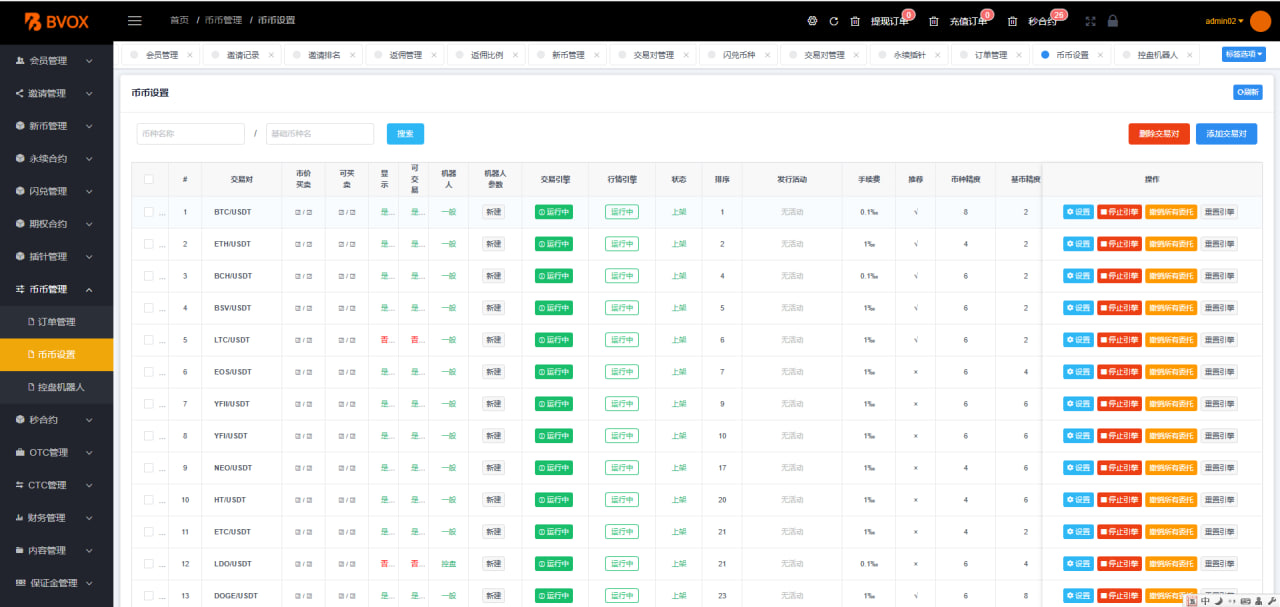Open the admin02 user dropdown
1280x607 pixels.
pos(1225,21)
